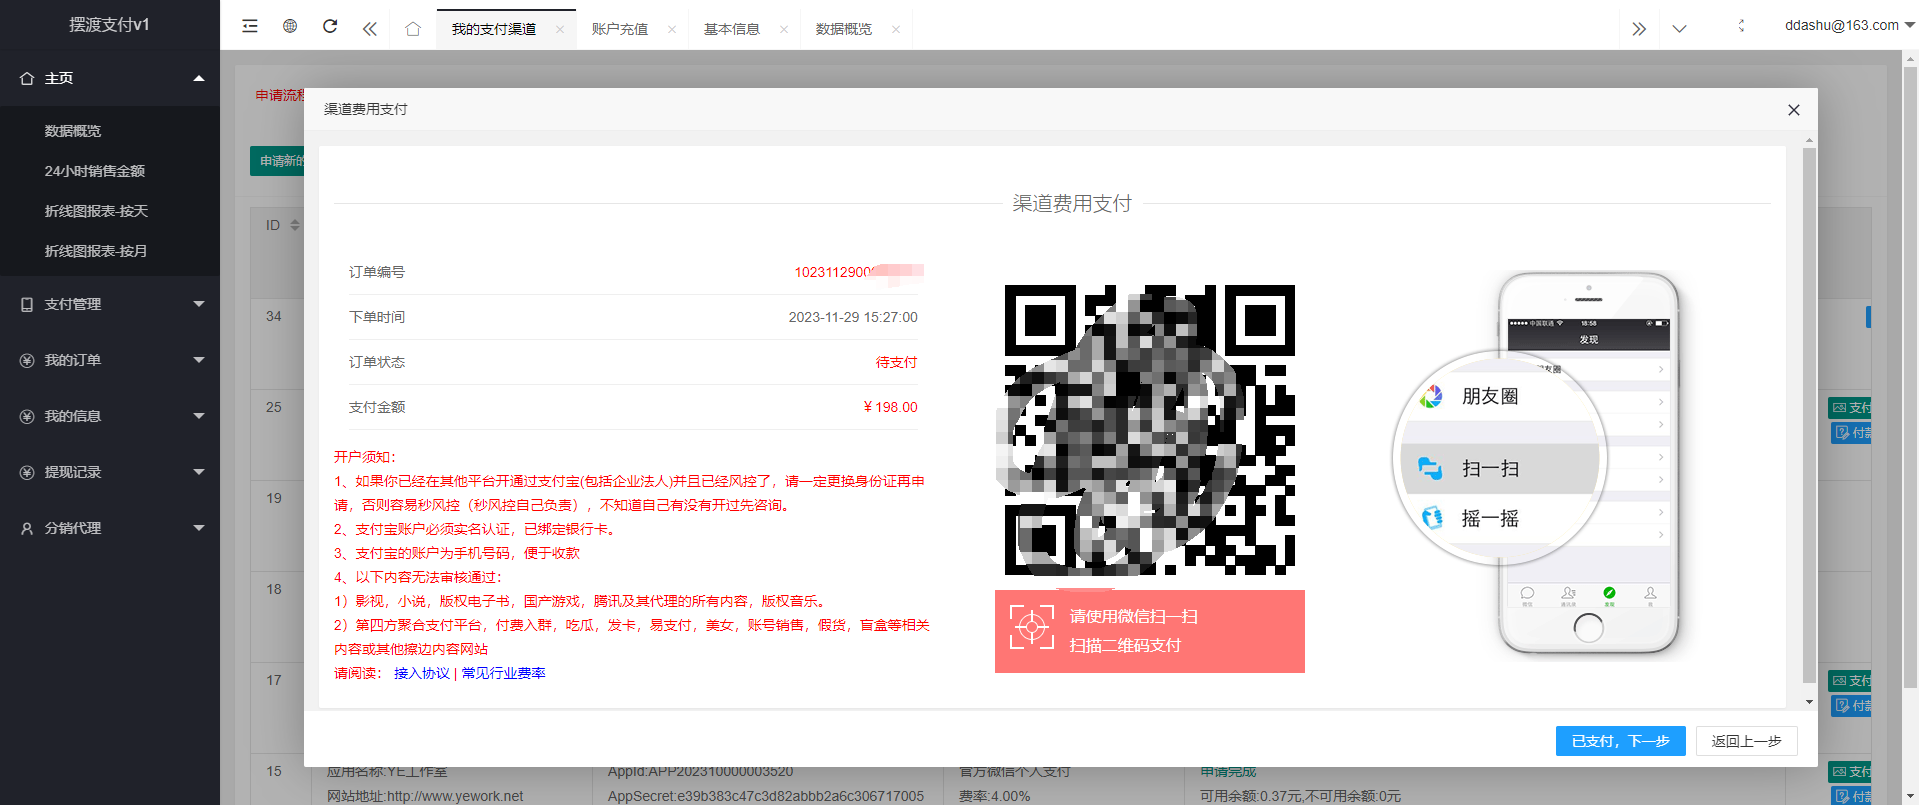This screenshot has width=1919, height=805.
Task: Click the 摆渡支付v1 logo title
Action: [109, 24]
